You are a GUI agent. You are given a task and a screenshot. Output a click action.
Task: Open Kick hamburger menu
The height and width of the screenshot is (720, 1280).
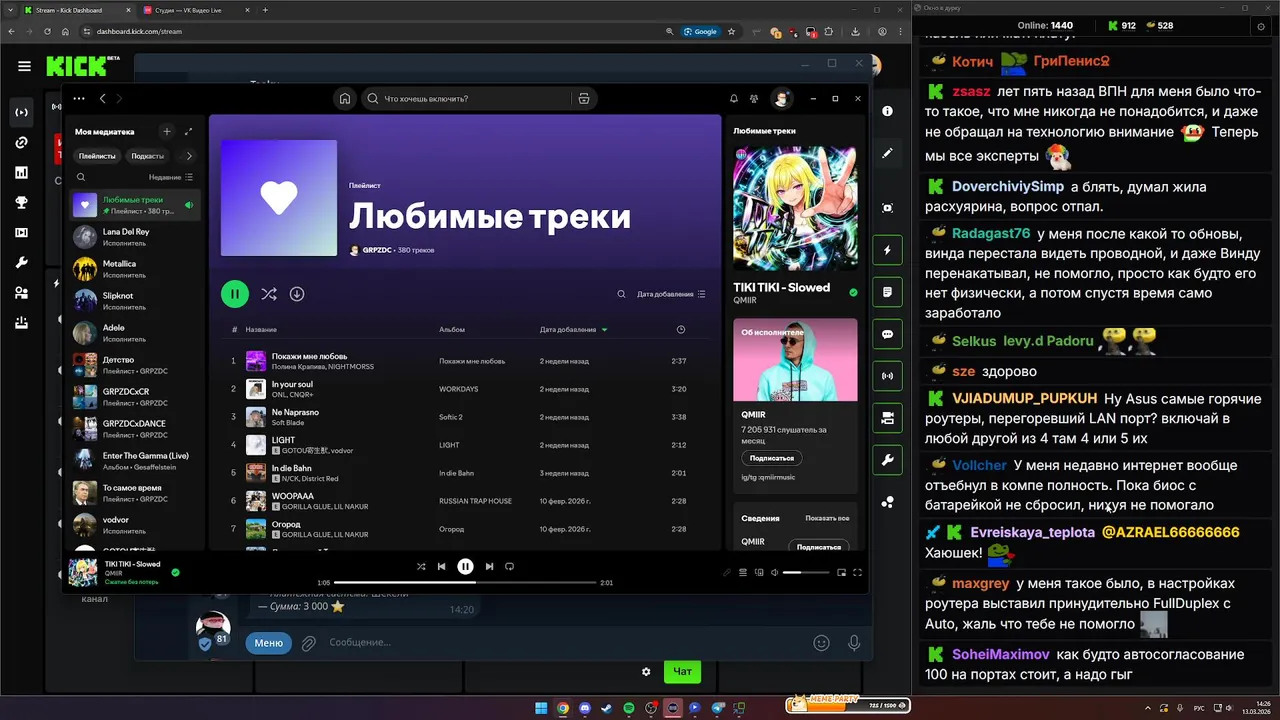[24, 66]
